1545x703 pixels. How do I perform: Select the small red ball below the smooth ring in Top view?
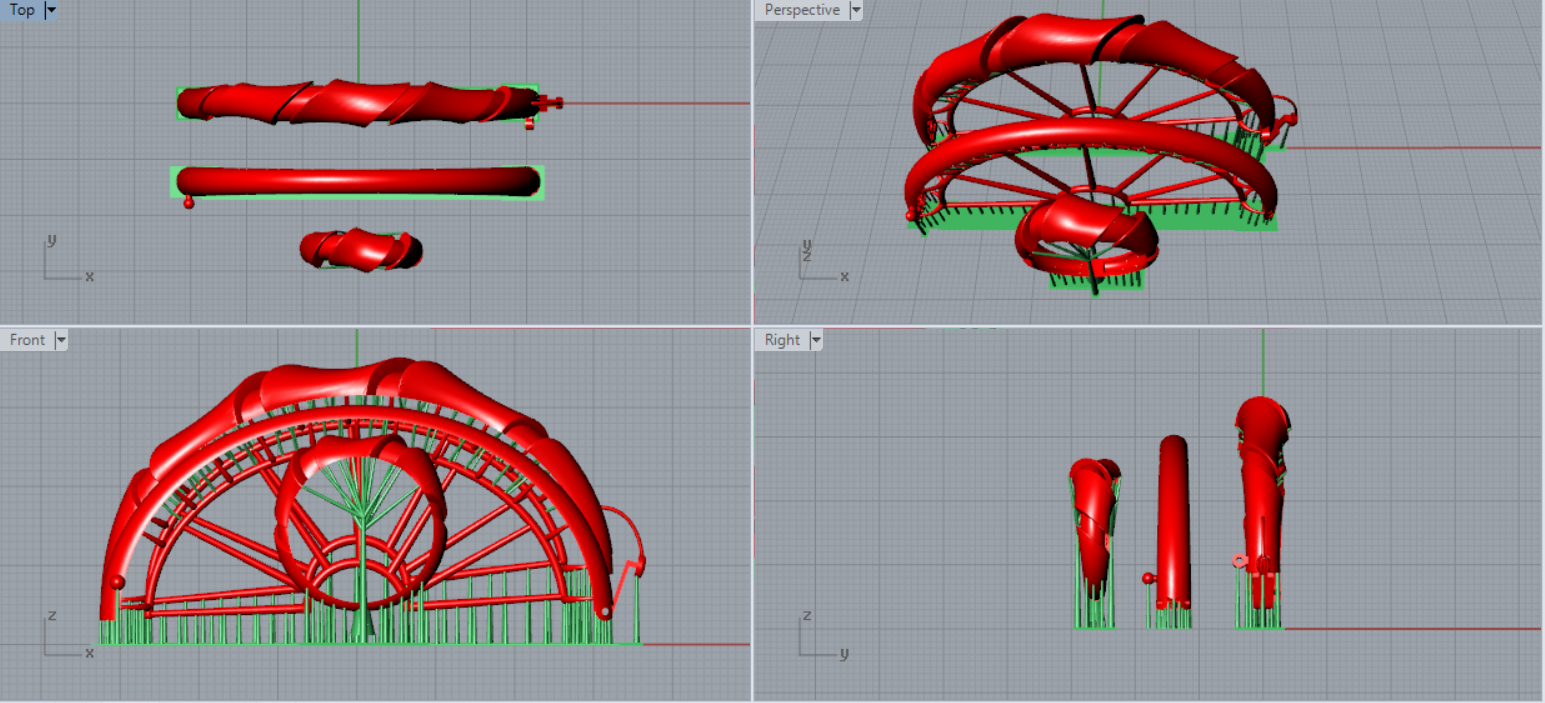pyautogui.click(x=188, y=203)
